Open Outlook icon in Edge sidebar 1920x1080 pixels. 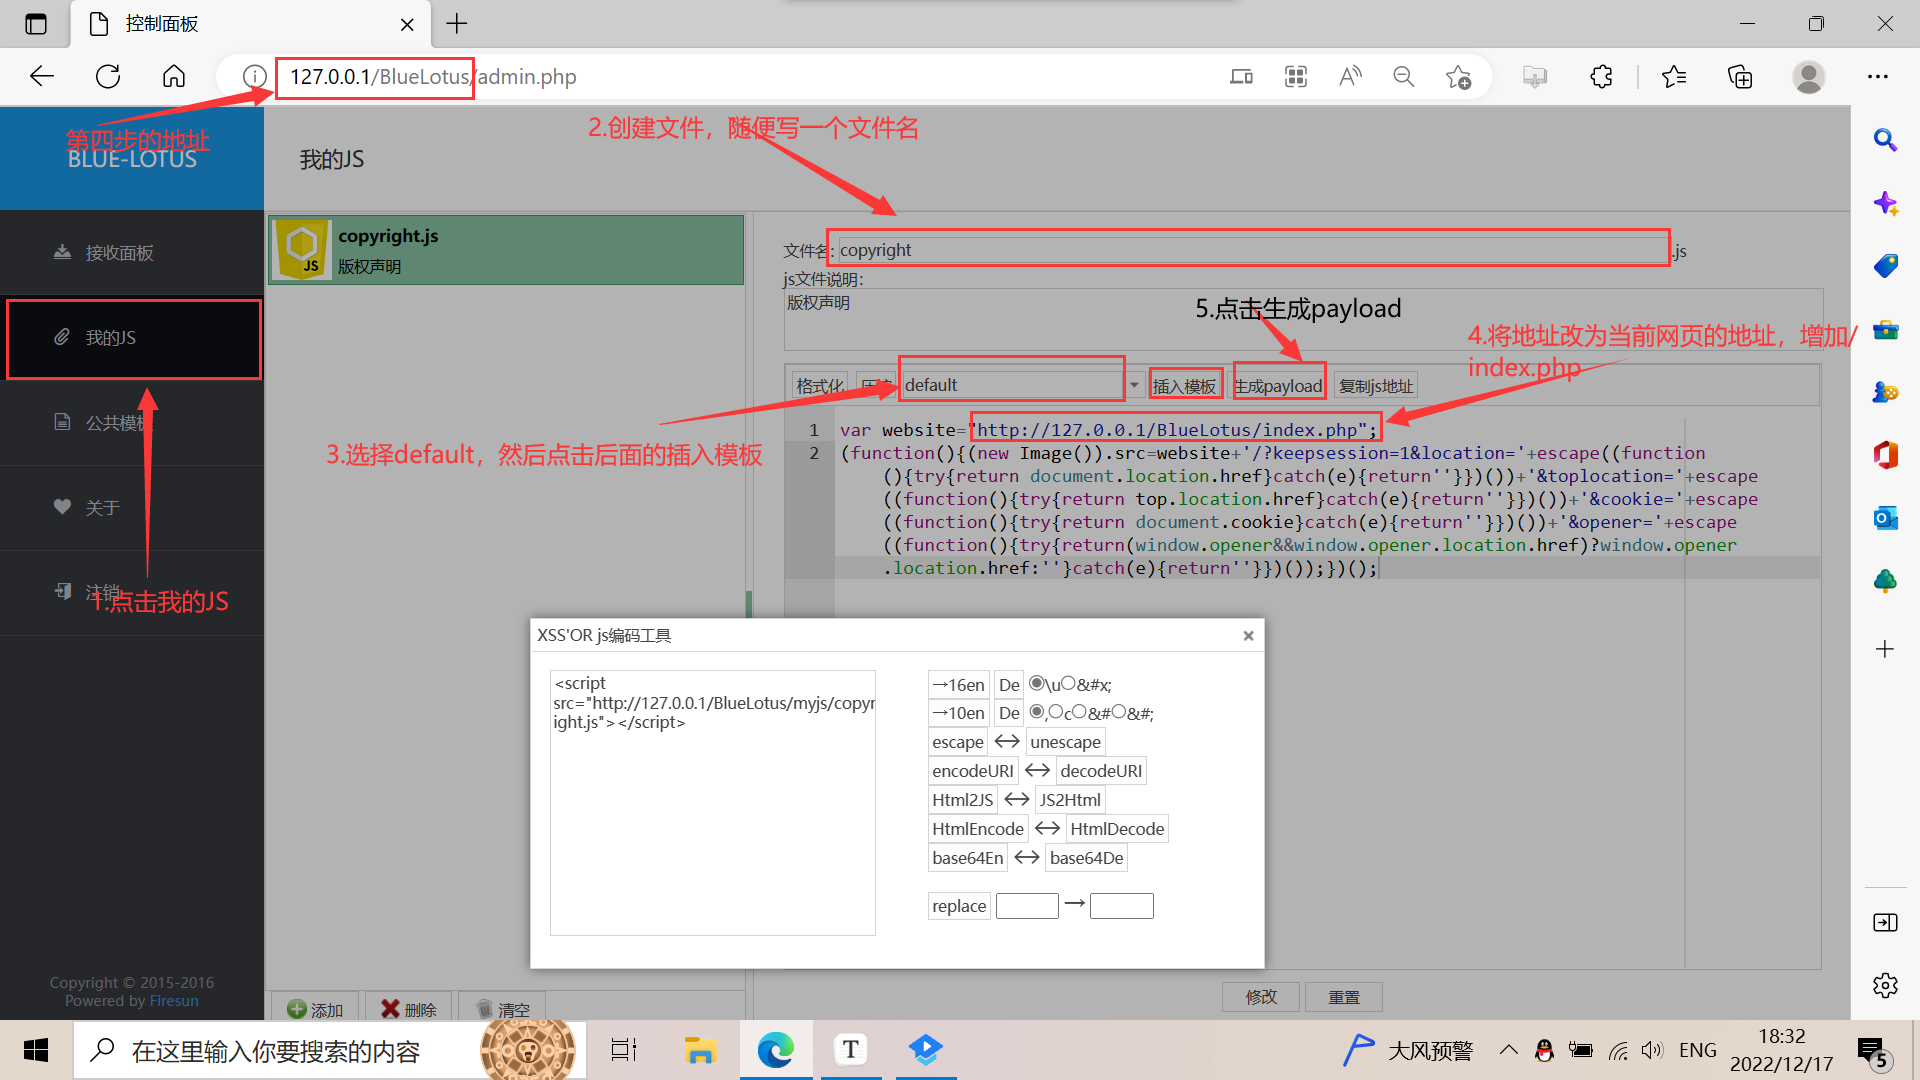(x=1885, y=518)
